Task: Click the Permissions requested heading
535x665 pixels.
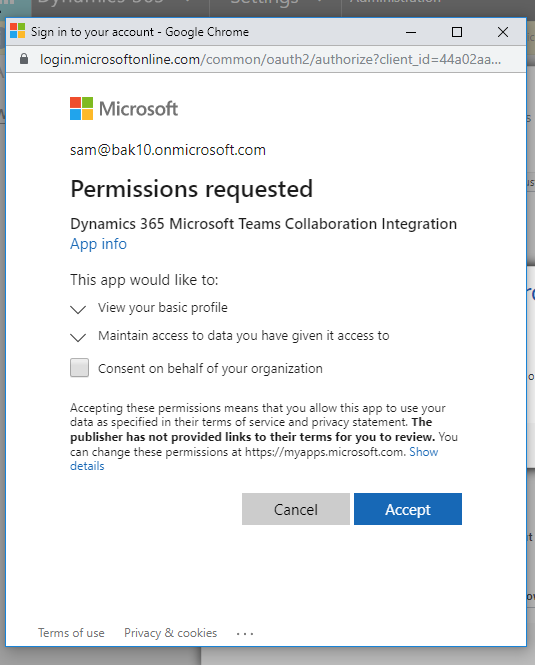Action: tap(191, 189)
